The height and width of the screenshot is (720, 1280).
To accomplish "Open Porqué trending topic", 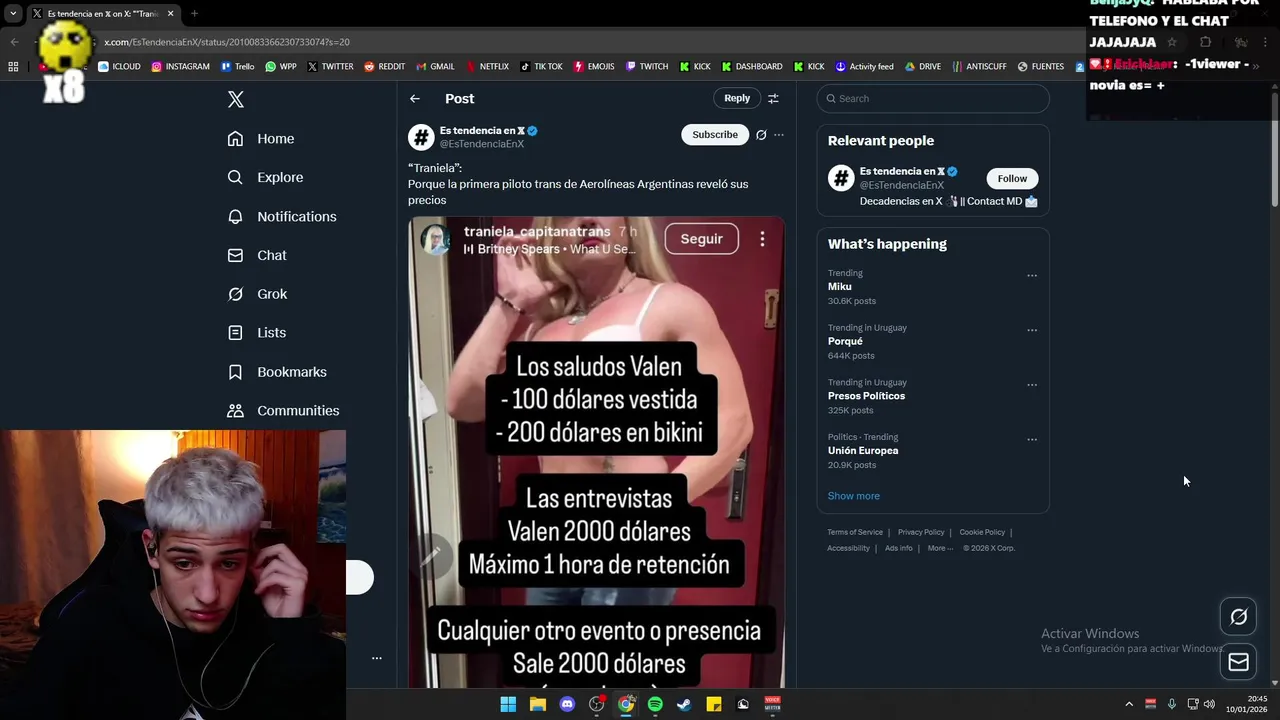I will pyautogui.click(x=845, y=341).
